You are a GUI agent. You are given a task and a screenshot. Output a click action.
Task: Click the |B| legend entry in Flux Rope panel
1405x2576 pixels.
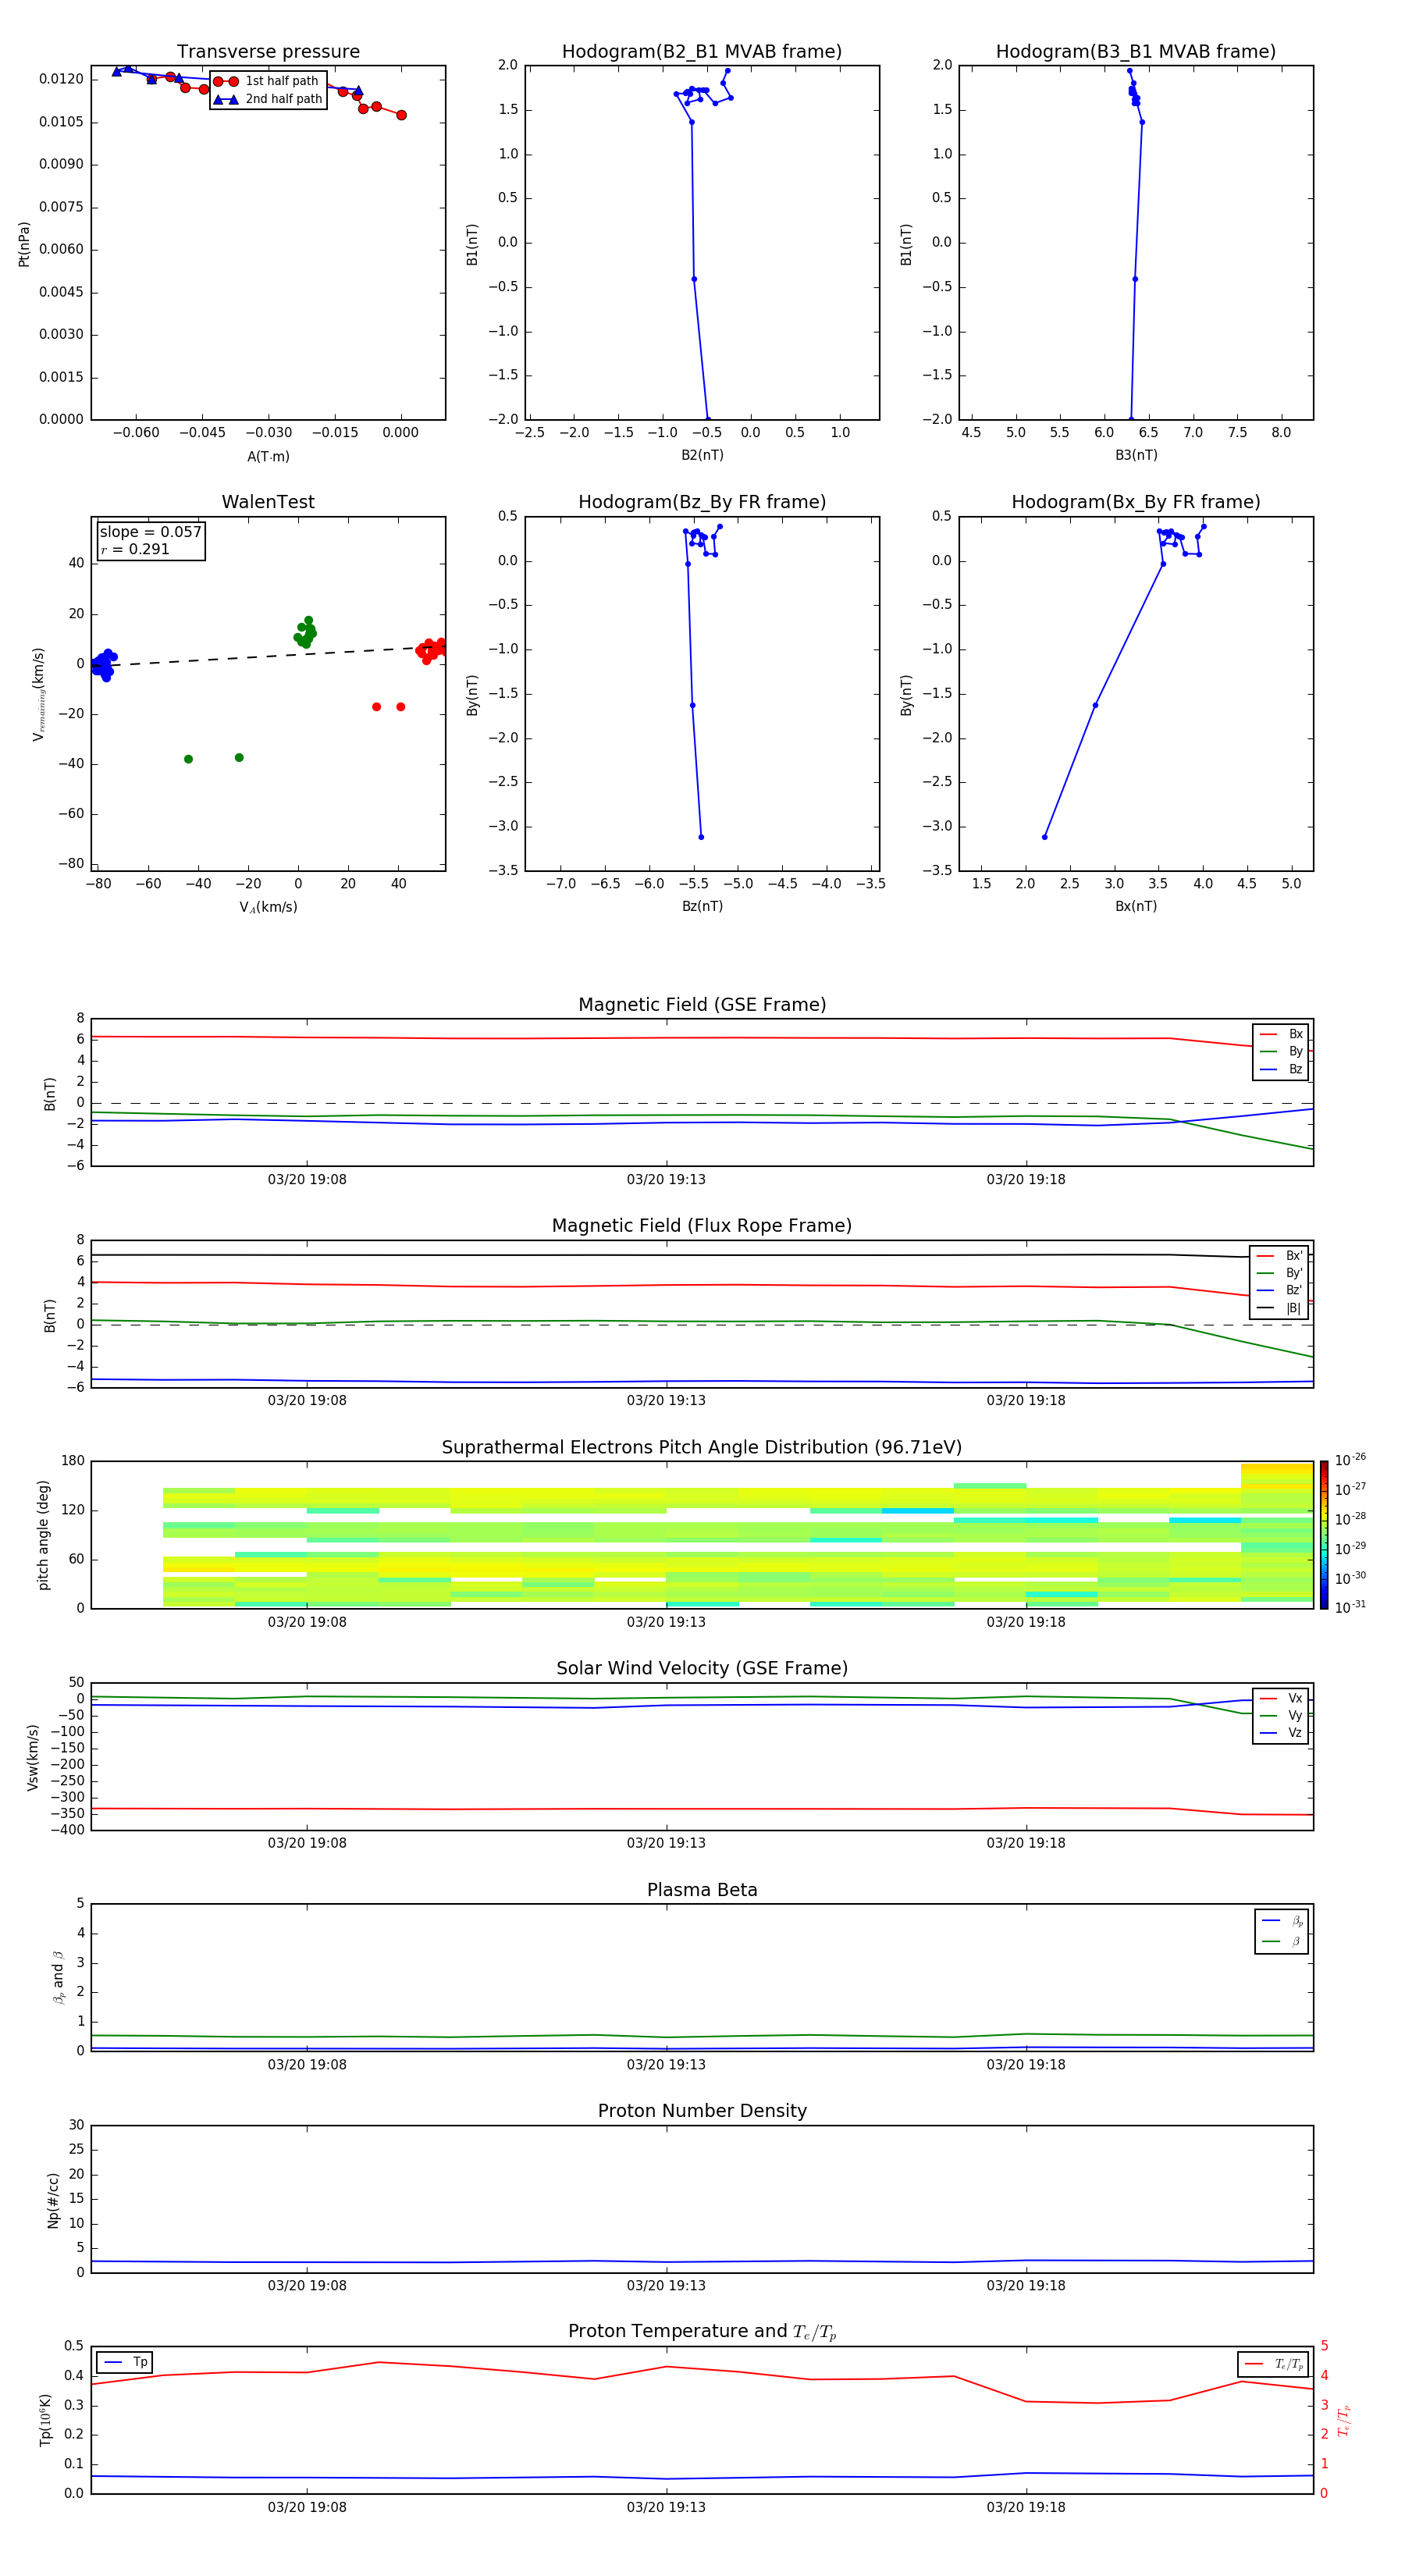(1280, 1308)
